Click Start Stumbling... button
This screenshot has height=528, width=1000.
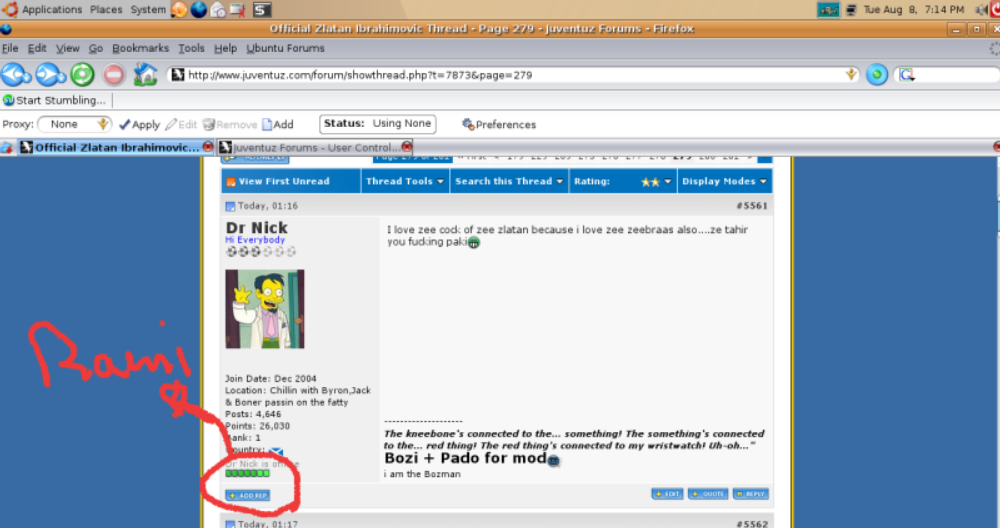tap(55, 100)
